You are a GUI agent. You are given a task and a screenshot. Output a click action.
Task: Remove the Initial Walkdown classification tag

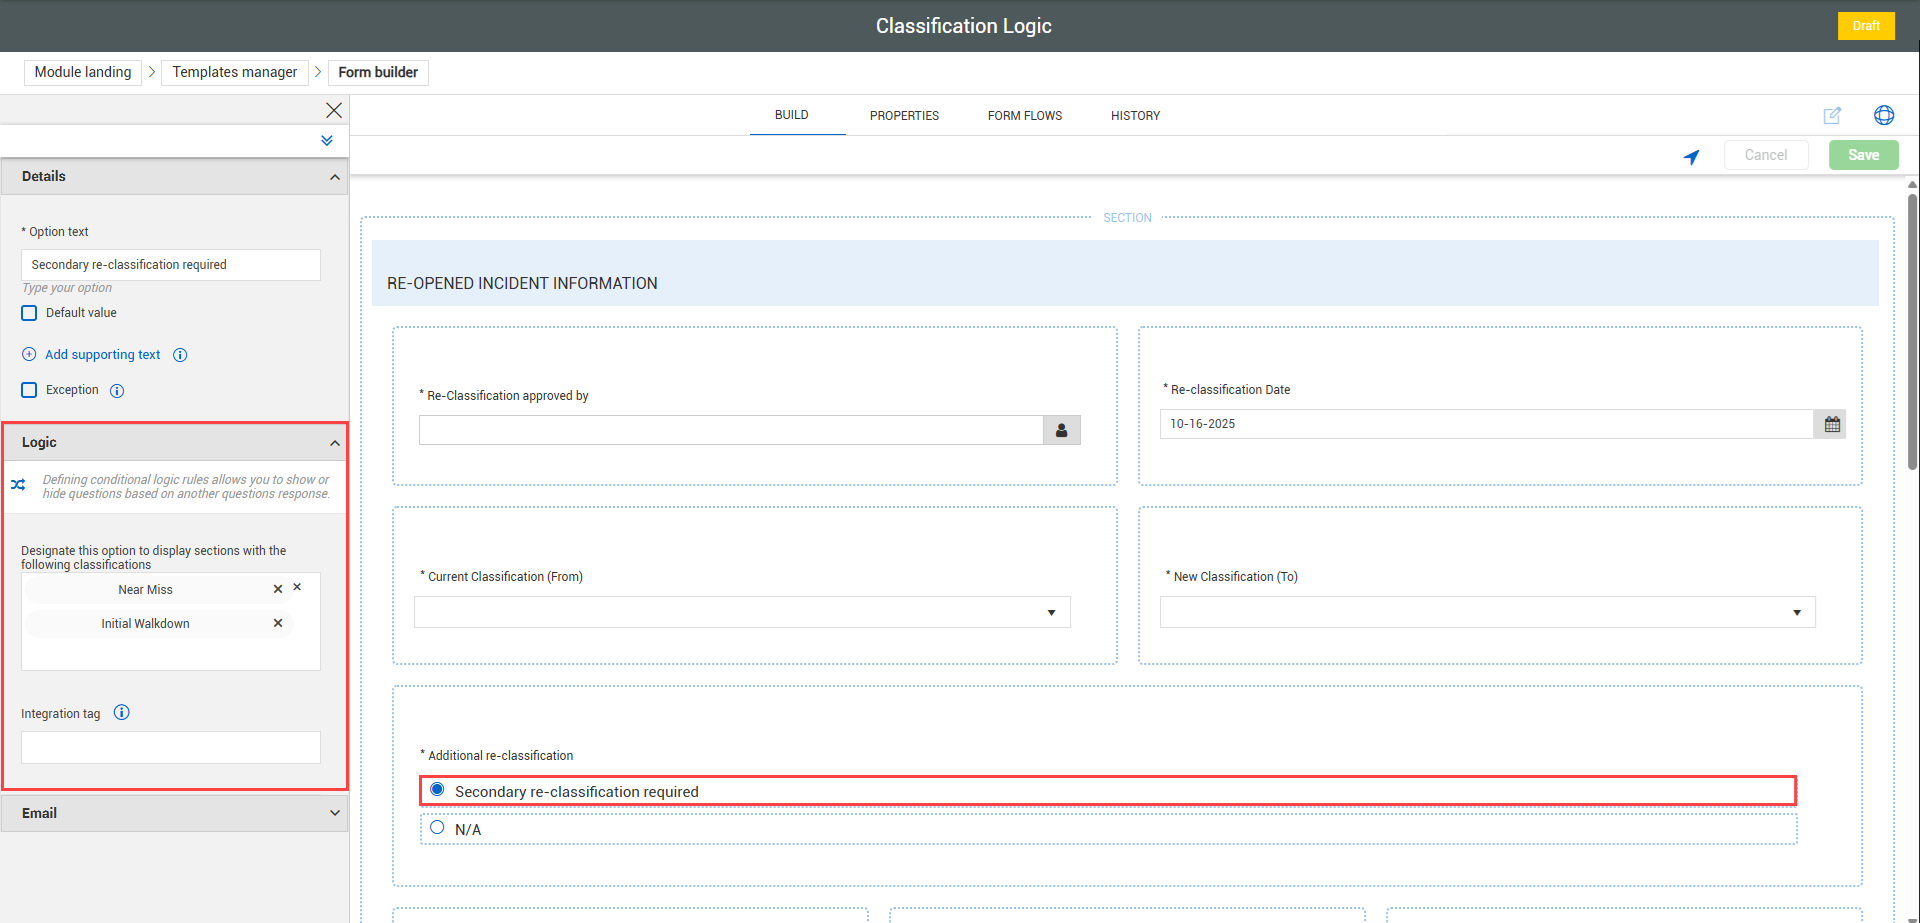(278, 623)
